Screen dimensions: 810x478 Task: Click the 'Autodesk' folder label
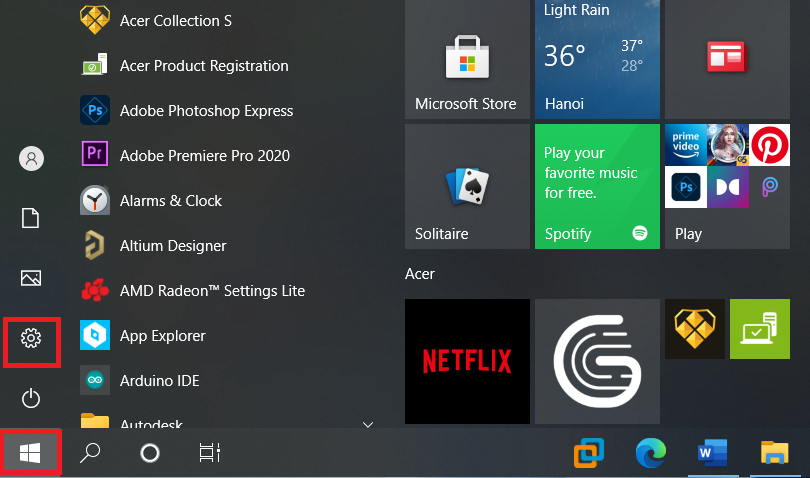point(151,424)
